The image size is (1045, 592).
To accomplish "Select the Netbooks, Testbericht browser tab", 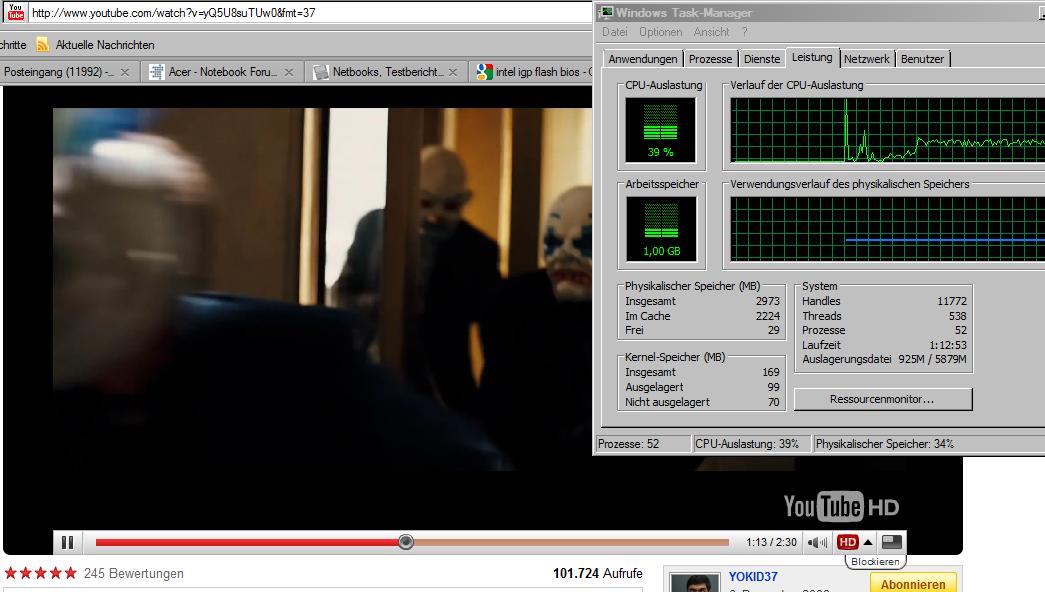I will (x=387, y=72).
